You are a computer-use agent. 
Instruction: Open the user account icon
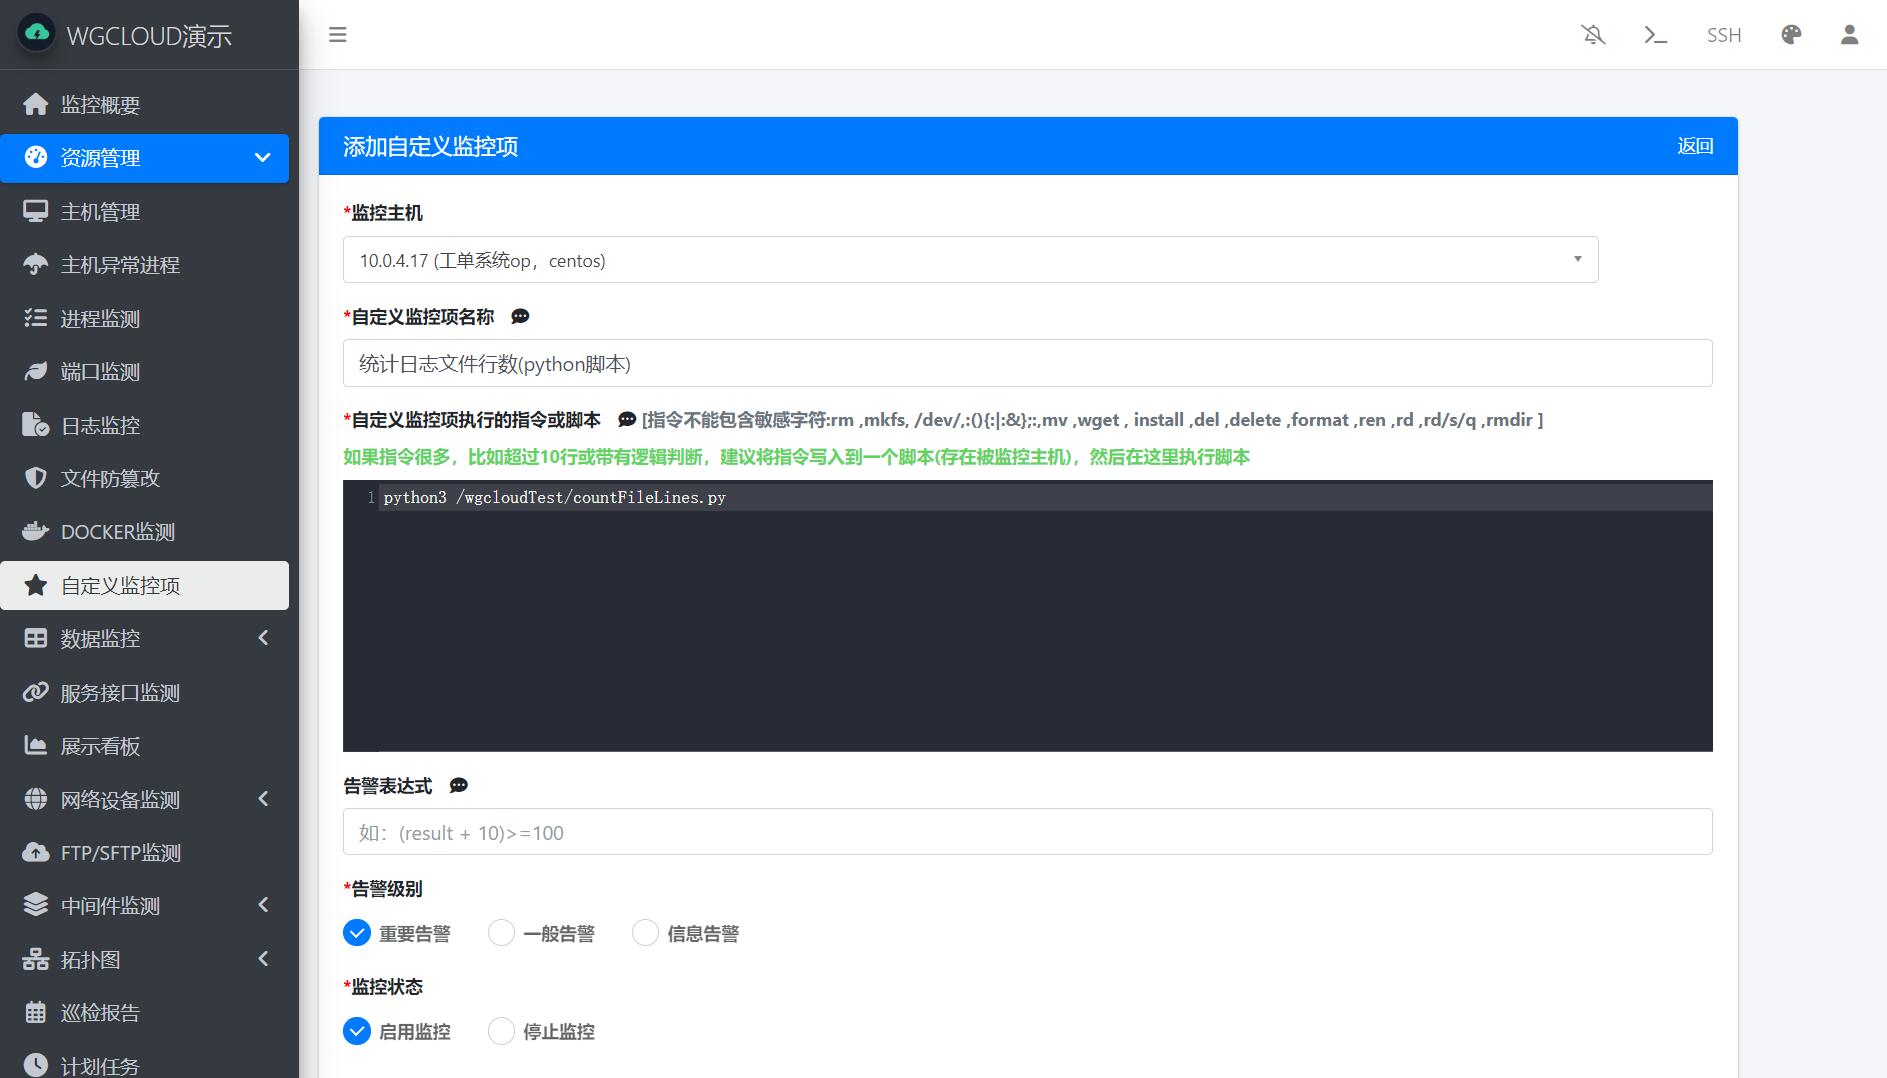pos(1849,35)
